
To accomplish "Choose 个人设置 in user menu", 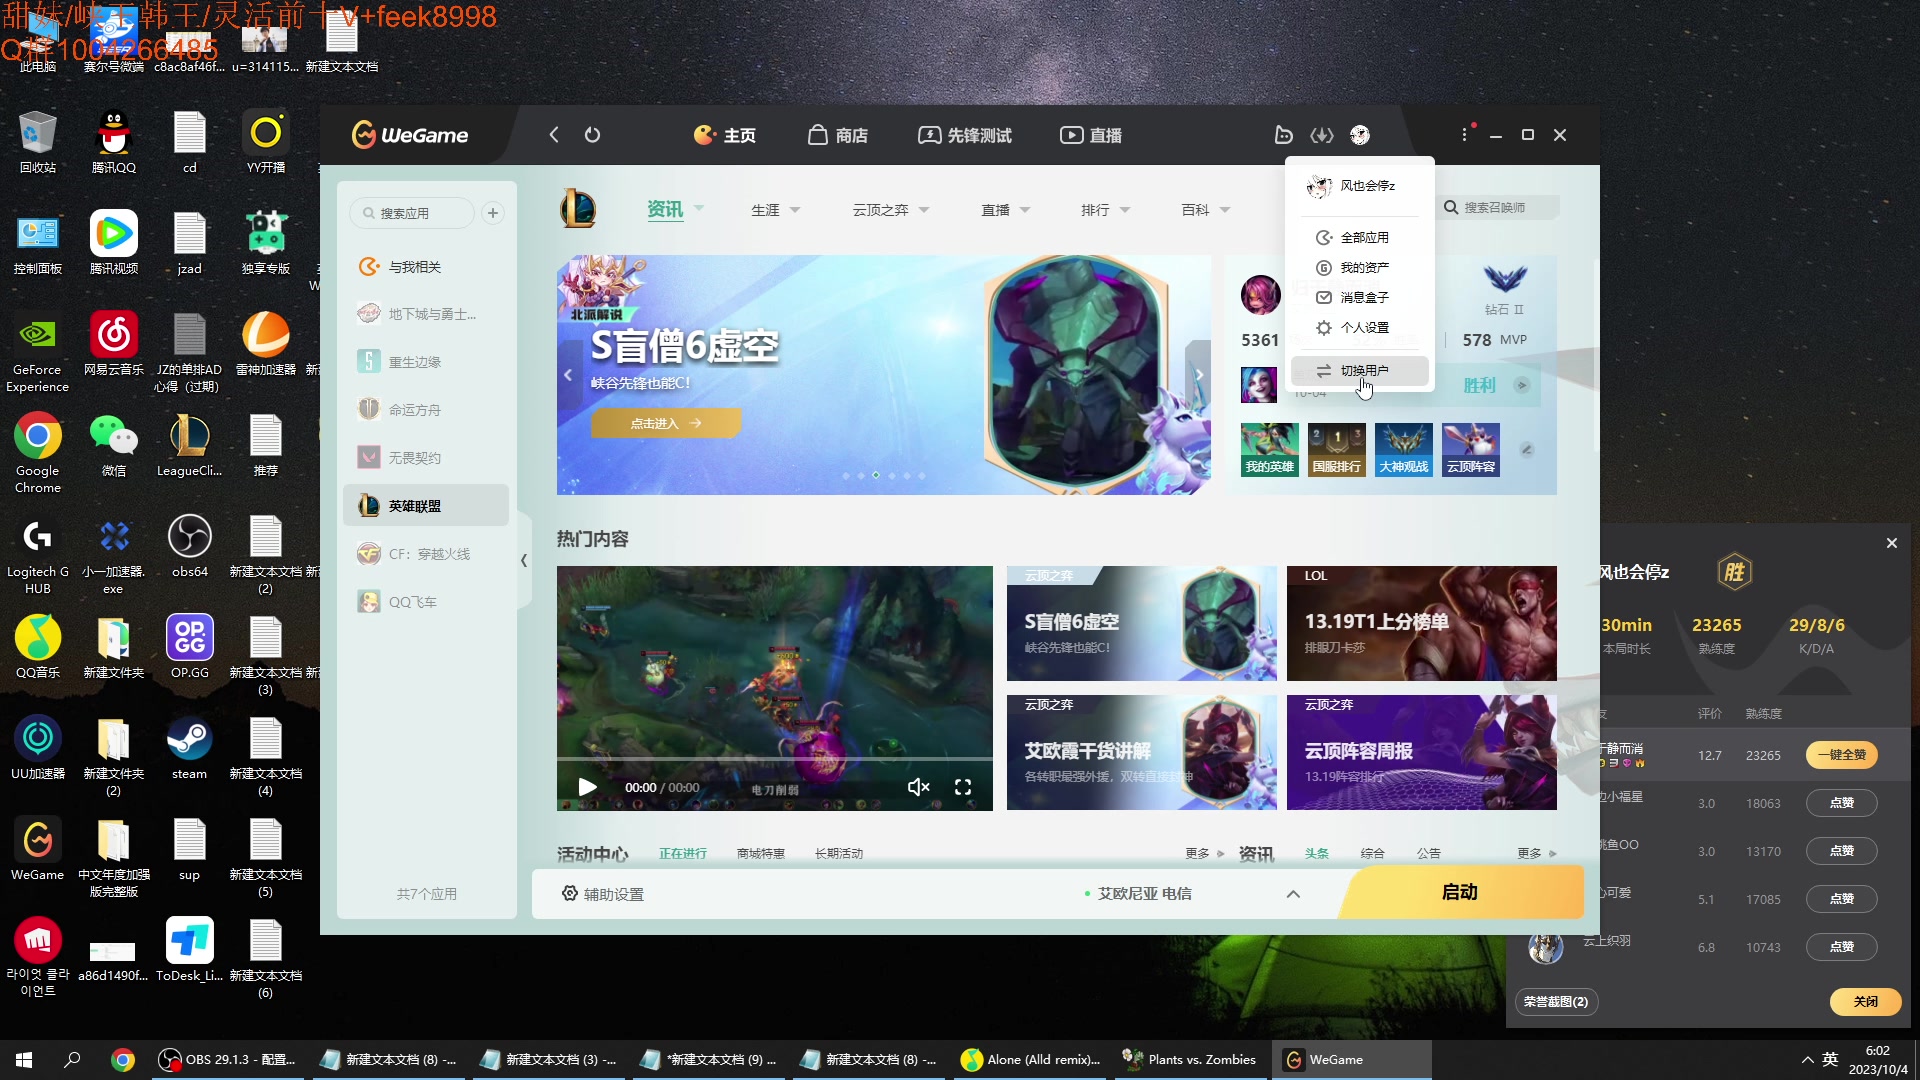I will point(1360,328).
